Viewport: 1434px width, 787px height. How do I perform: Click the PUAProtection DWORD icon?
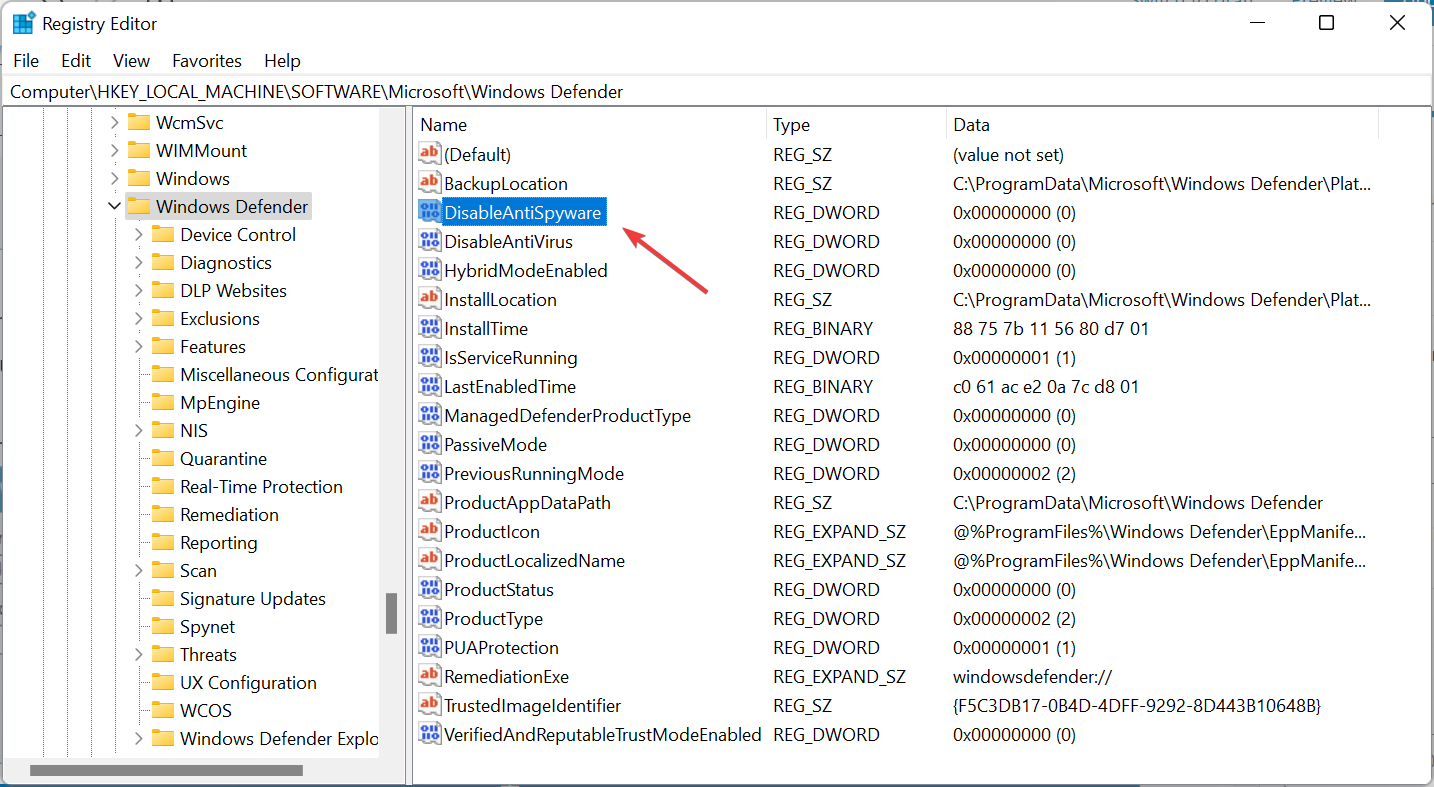429,647
